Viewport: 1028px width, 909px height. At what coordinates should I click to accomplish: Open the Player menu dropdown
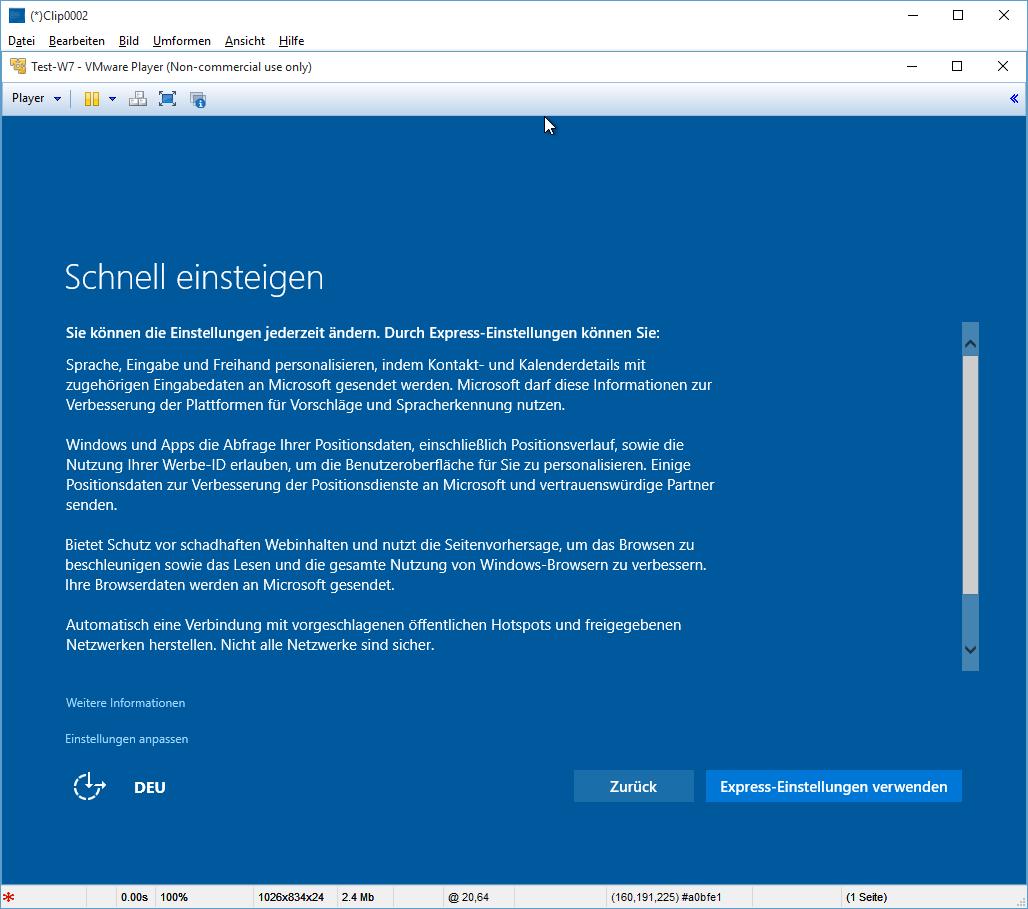click(36, 98)
